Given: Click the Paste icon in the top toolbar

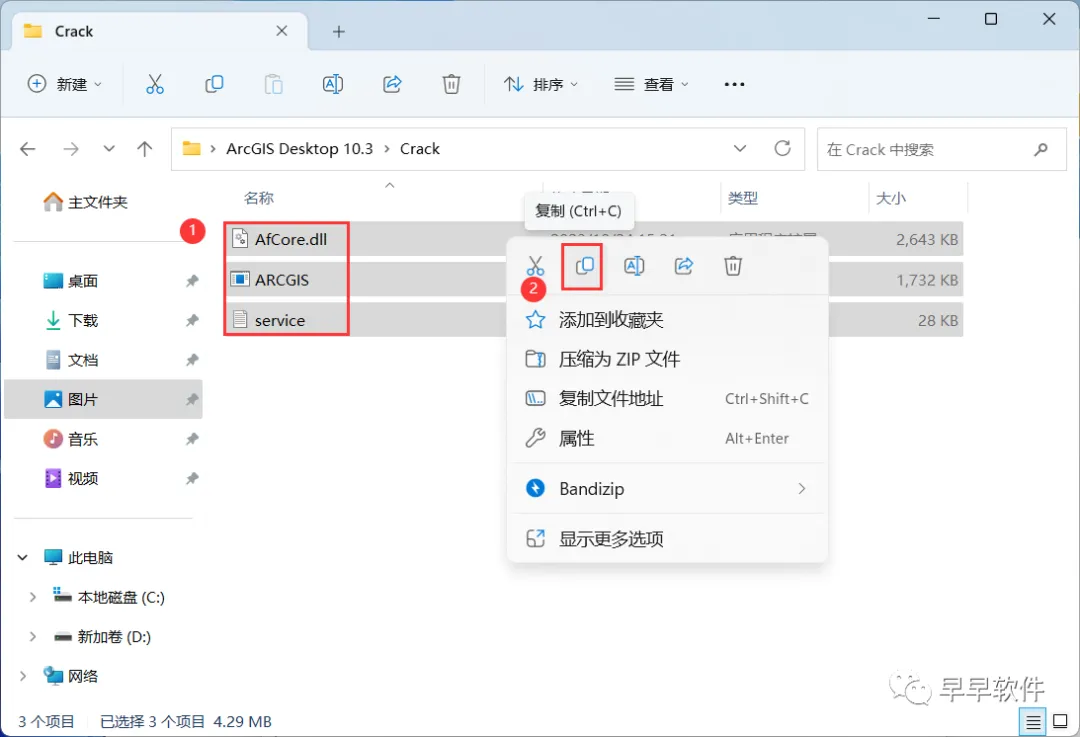Looking at the screenshot, I should pyautogui.click(x=273, y=84).
